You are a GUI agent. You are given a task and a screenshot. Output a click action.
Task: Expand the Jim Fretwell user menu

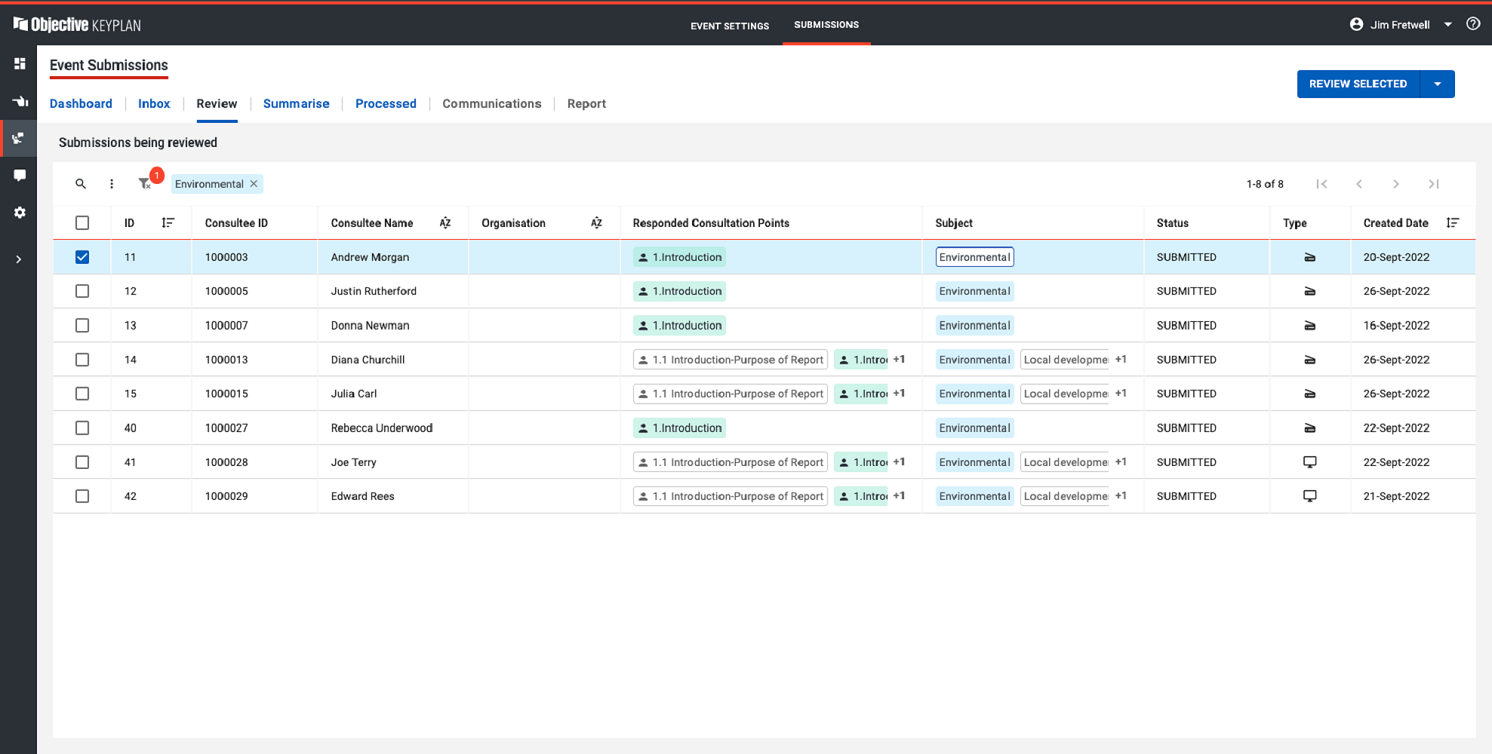1447,25
